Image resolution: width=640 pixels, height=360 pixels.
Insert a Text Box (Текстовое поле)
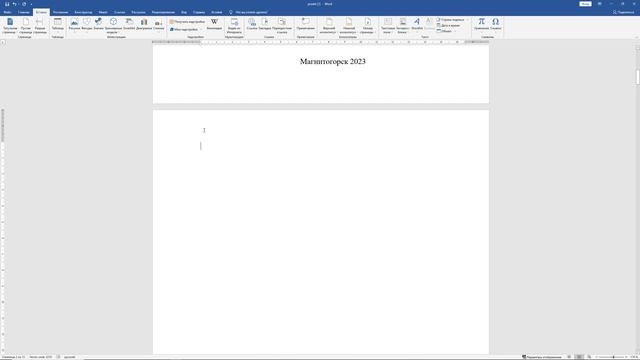click(388, 25)
